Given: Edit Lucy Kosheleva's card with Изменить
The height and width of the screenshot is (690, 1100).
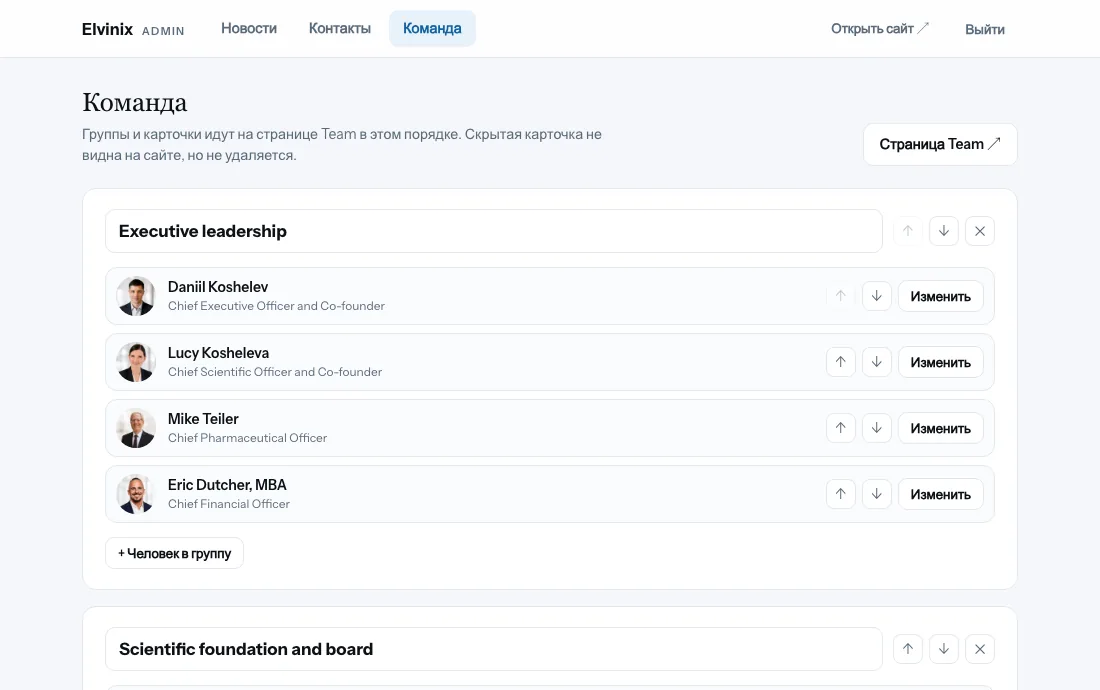Looking at the screenshot, I should pos(941,362).
